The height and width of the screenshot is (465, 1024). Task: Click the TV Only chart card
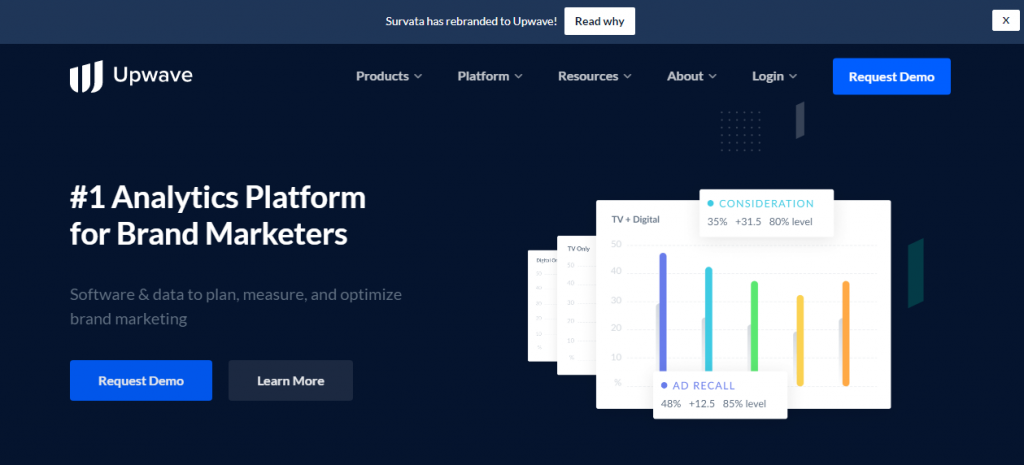click(x=577, y=305)
